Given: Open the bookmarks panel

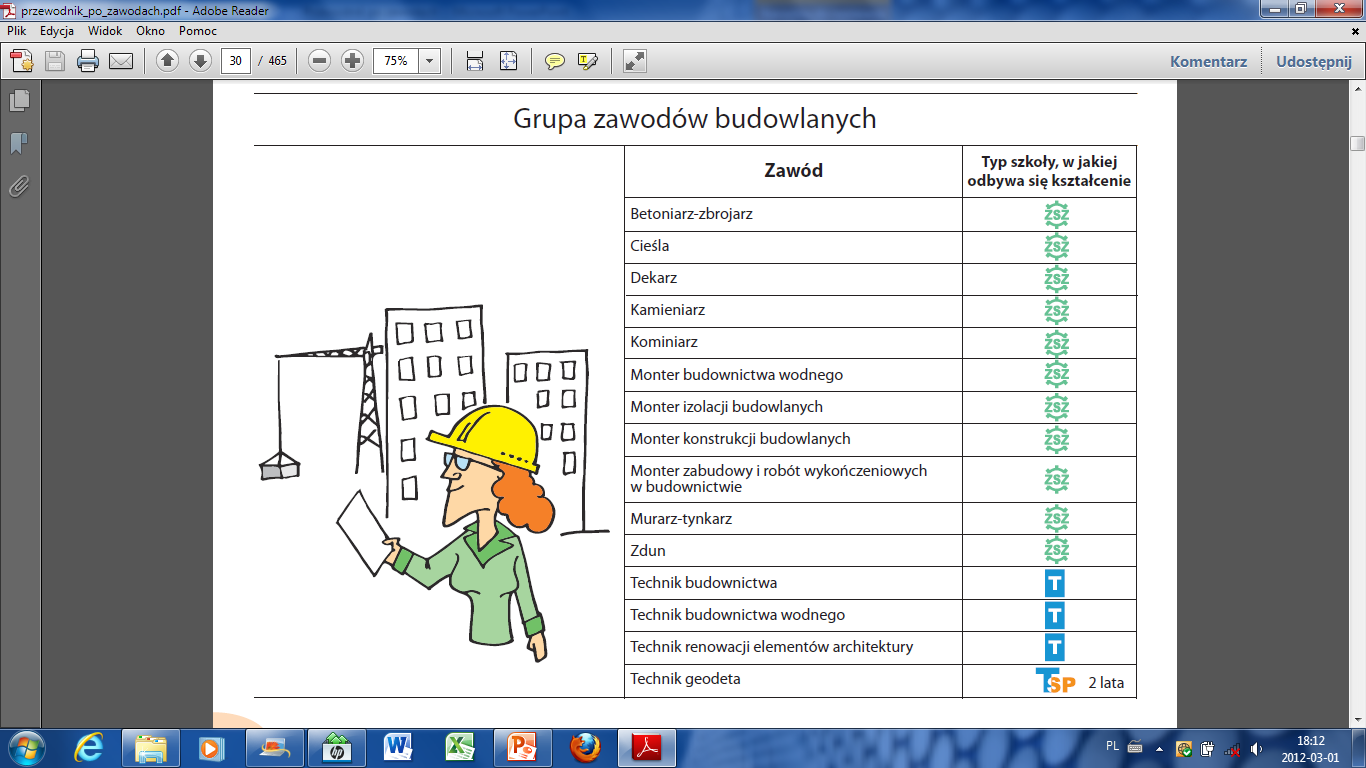Looking at the screenshot, I should point(19,143).
